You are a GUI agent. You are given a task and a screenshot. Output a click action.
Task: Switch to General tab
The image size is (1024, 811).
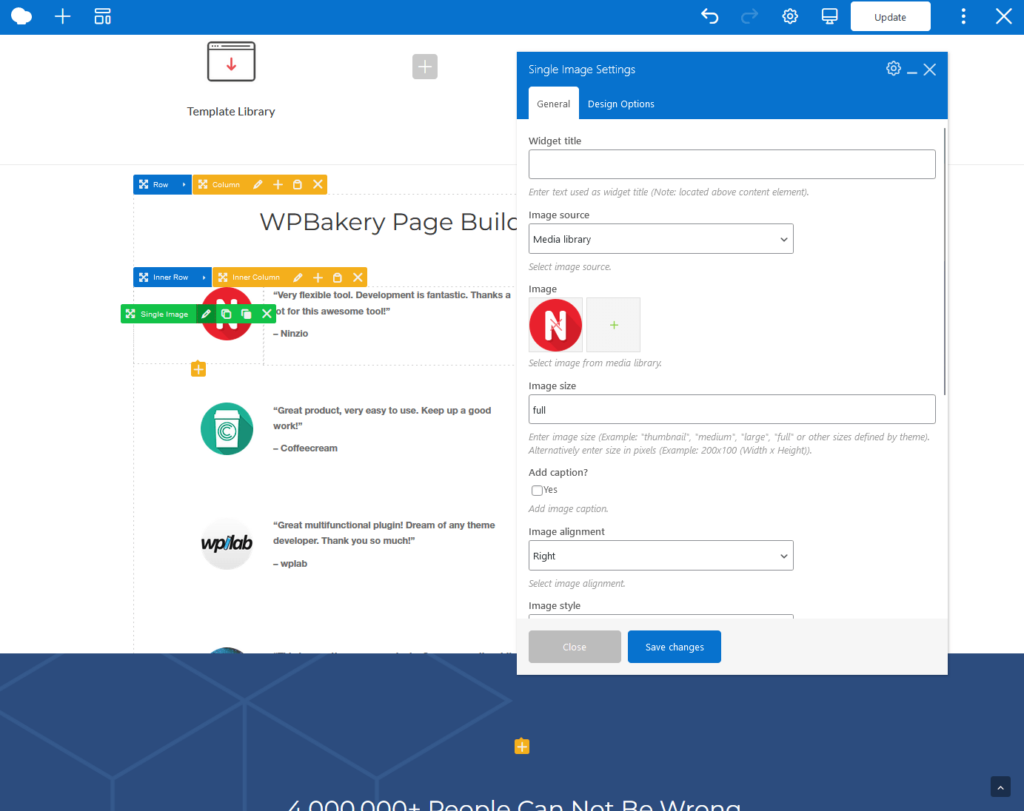click(553, 104)
